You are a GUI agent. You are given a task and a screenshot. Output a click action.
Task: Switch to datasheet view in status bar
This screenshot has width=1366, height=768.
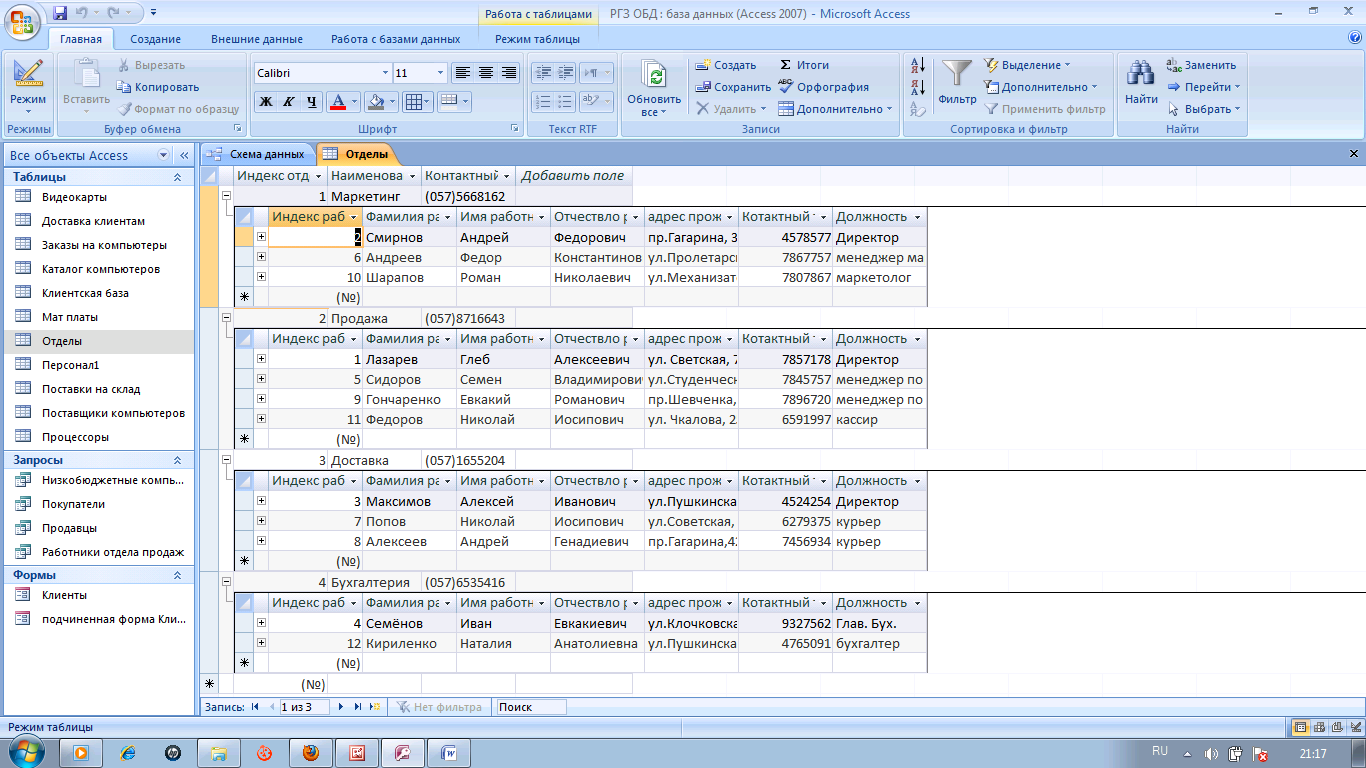[1300, 727]
